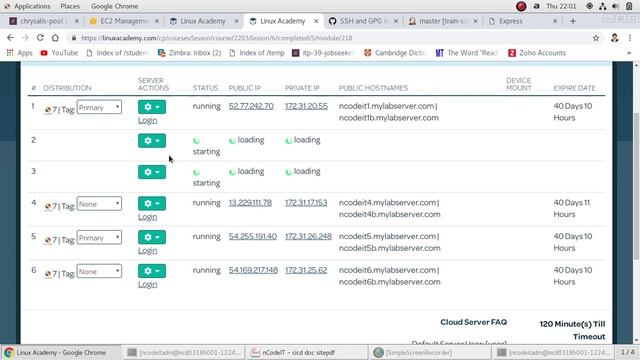Viewport: 640px width, 360px height.
Task: Open the Chrome three-dot menu
Action: coord(630,38)
